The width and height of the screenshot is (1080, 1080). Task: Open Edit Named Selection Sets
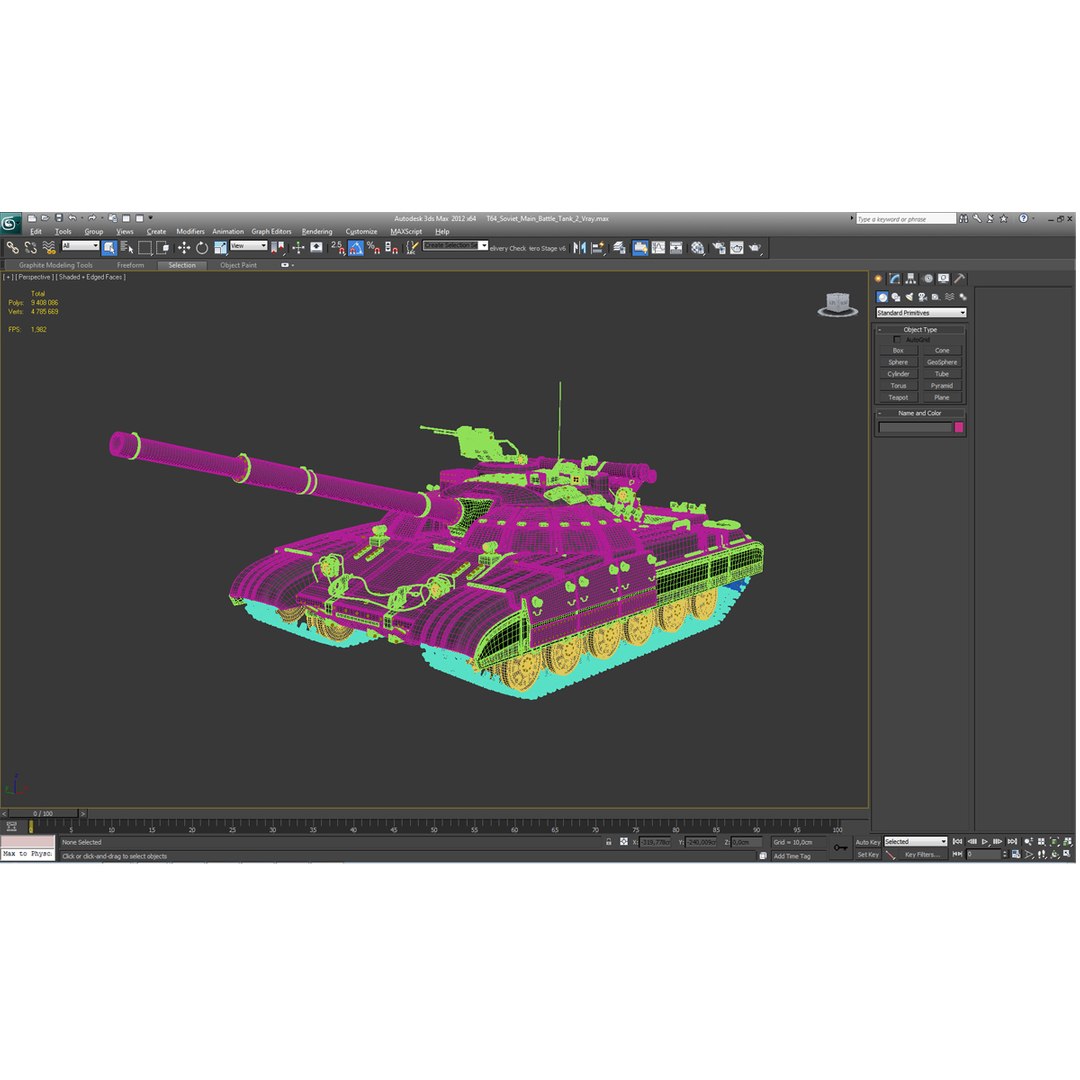[x=411, y=247]
